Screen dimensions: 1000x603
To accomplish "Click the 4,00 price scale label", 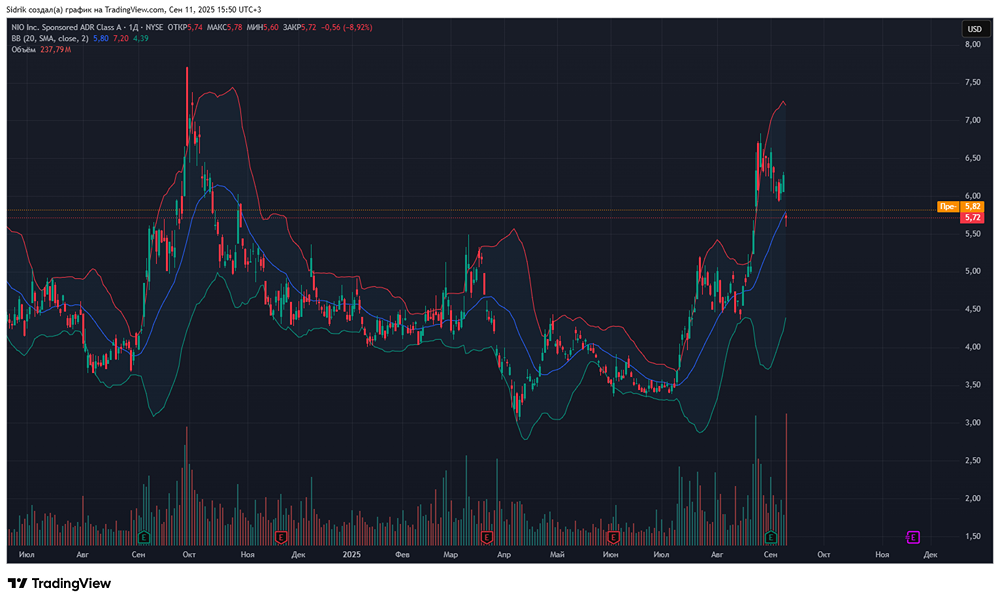I will (973, 347).
